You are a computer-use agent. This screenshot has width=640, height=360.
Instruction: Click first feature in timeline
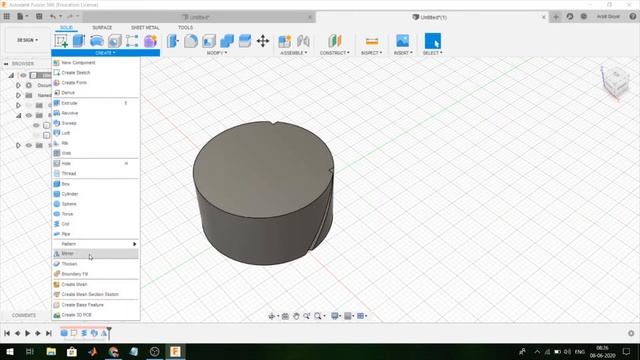point(64,333)
